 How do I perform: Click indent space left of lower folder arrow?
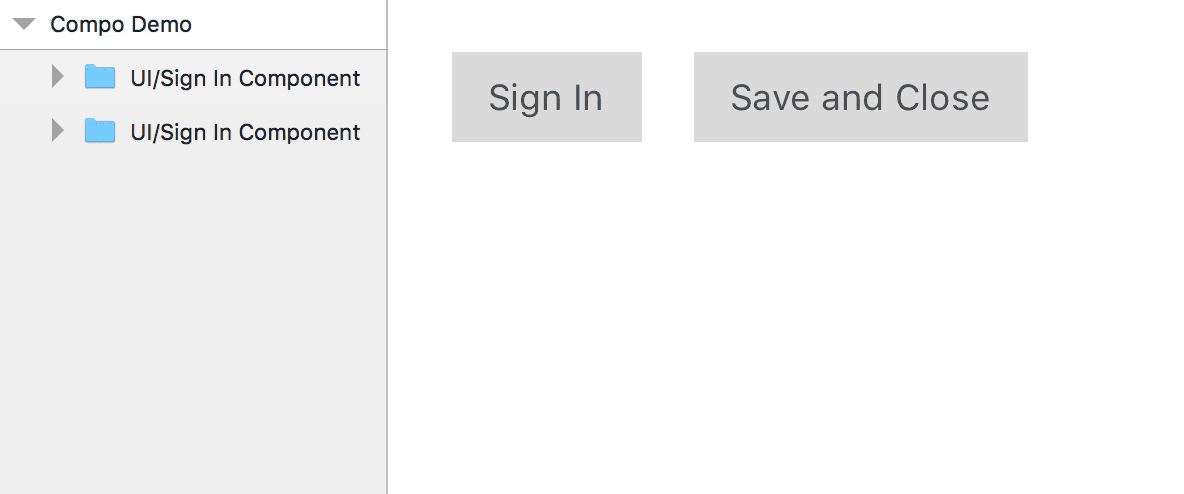click(x=24, y=131)
